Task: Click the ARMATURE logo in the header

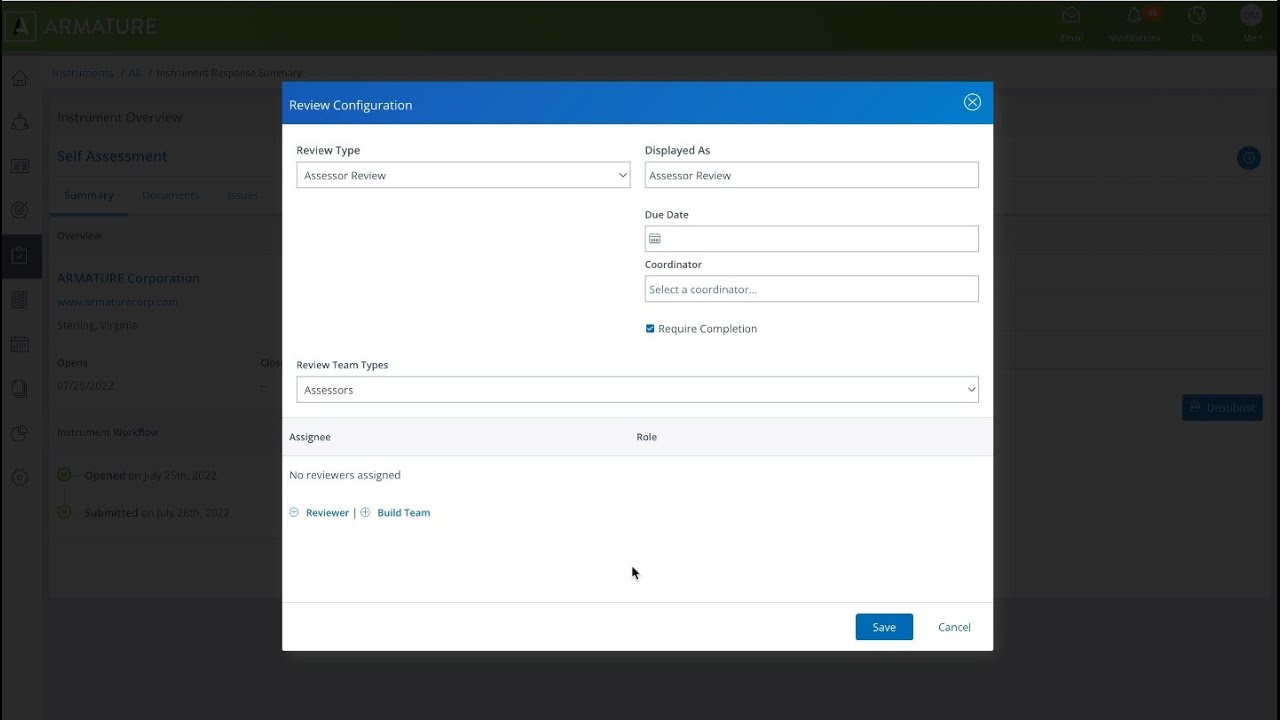Action: point(81,26)
